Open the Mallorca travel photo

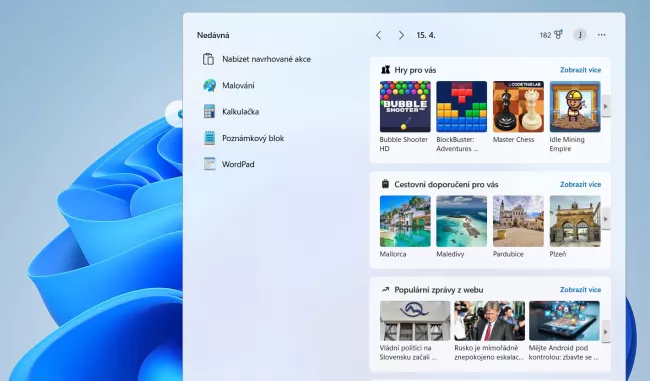[405, 221]
